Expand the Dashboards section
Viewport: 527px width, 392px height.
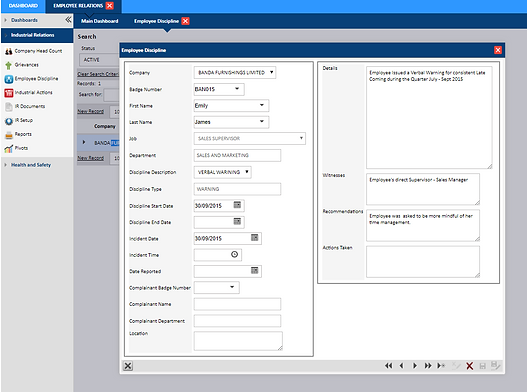click(5, 20)
